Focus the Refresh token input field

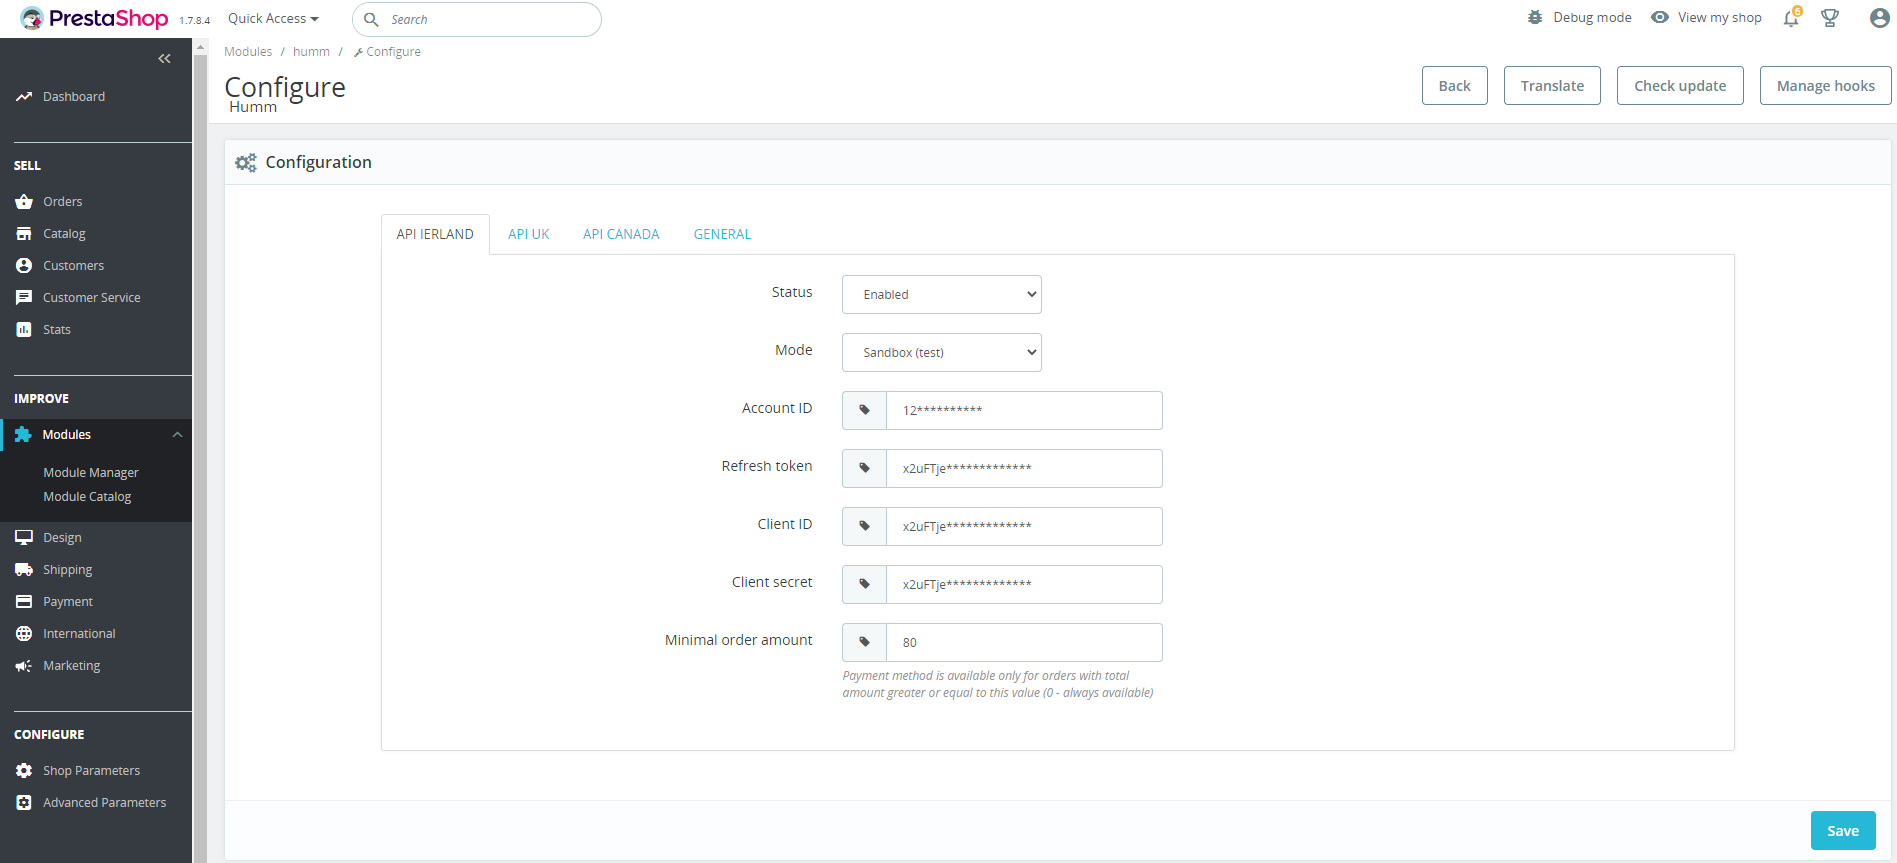(1024, 468)
